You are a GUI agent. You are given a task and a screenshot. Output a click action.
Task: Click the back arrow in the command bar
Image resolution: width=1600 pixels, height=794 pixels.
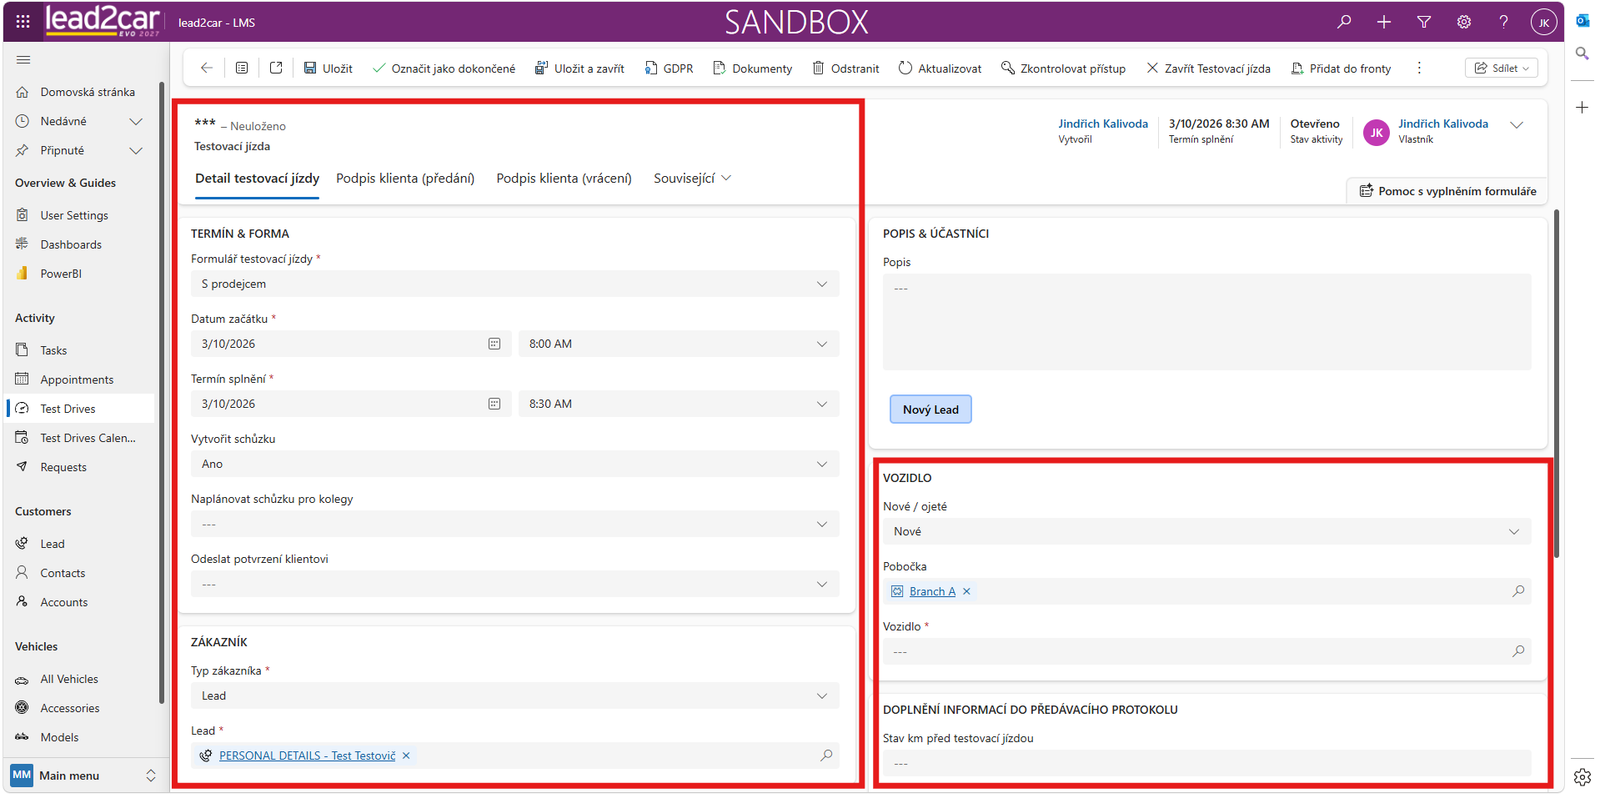coord(207,68)
